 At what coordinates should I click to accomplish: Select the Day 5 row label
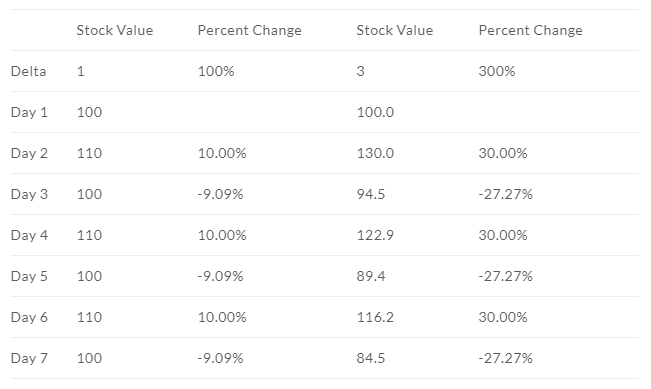(29, 276)
